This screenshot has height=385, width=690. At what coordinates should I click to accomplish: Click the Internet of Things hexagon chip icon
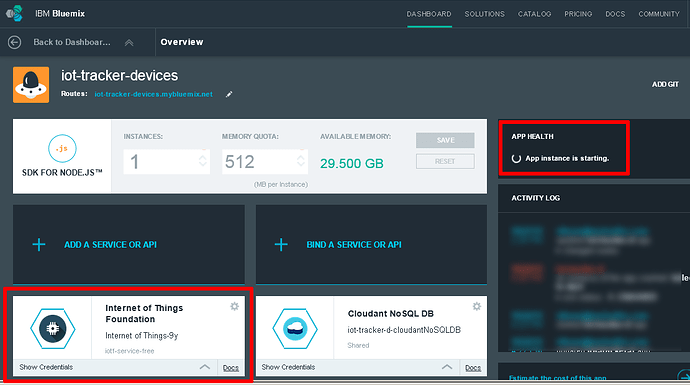pos(53,329)
